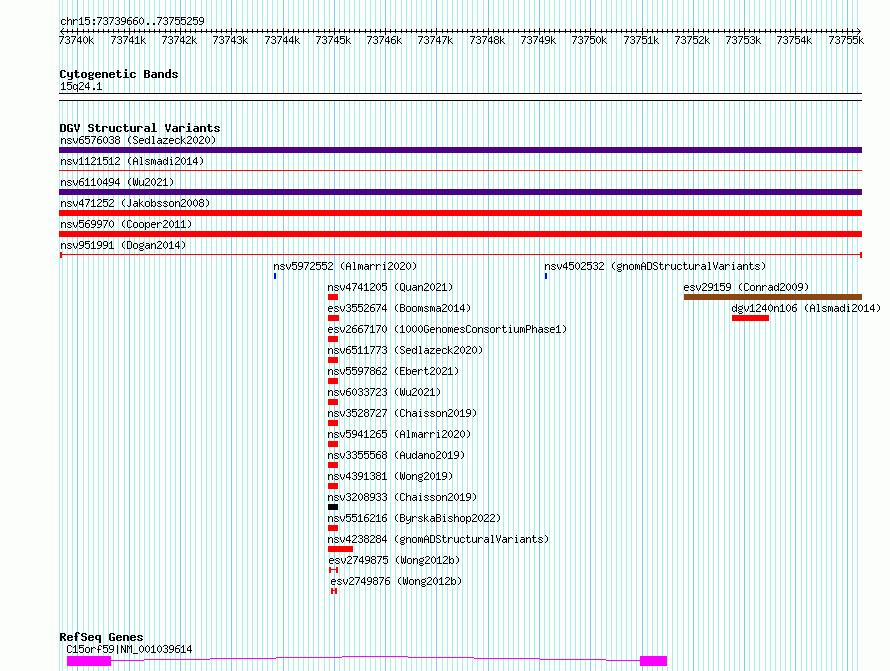Open esv2667170 (1000GenomesConsortiumPhase1) label

(x=447, y=329)
